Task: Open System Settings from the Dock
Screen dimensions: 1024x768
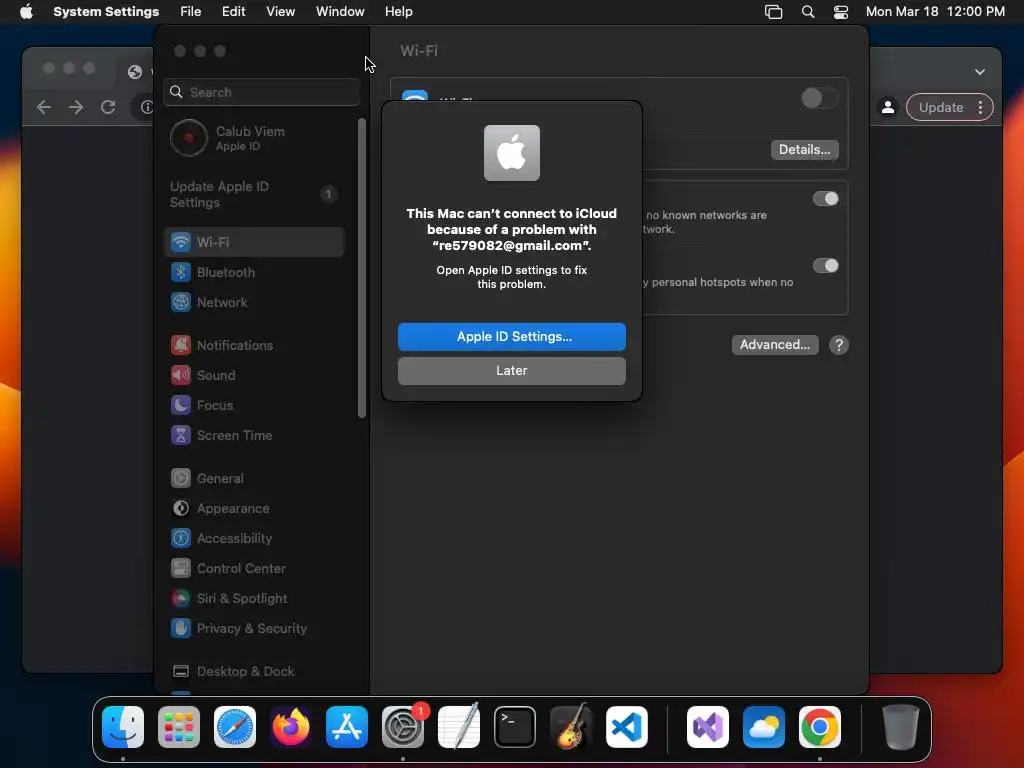Action: pyautogui.click(x=403, y=727)
